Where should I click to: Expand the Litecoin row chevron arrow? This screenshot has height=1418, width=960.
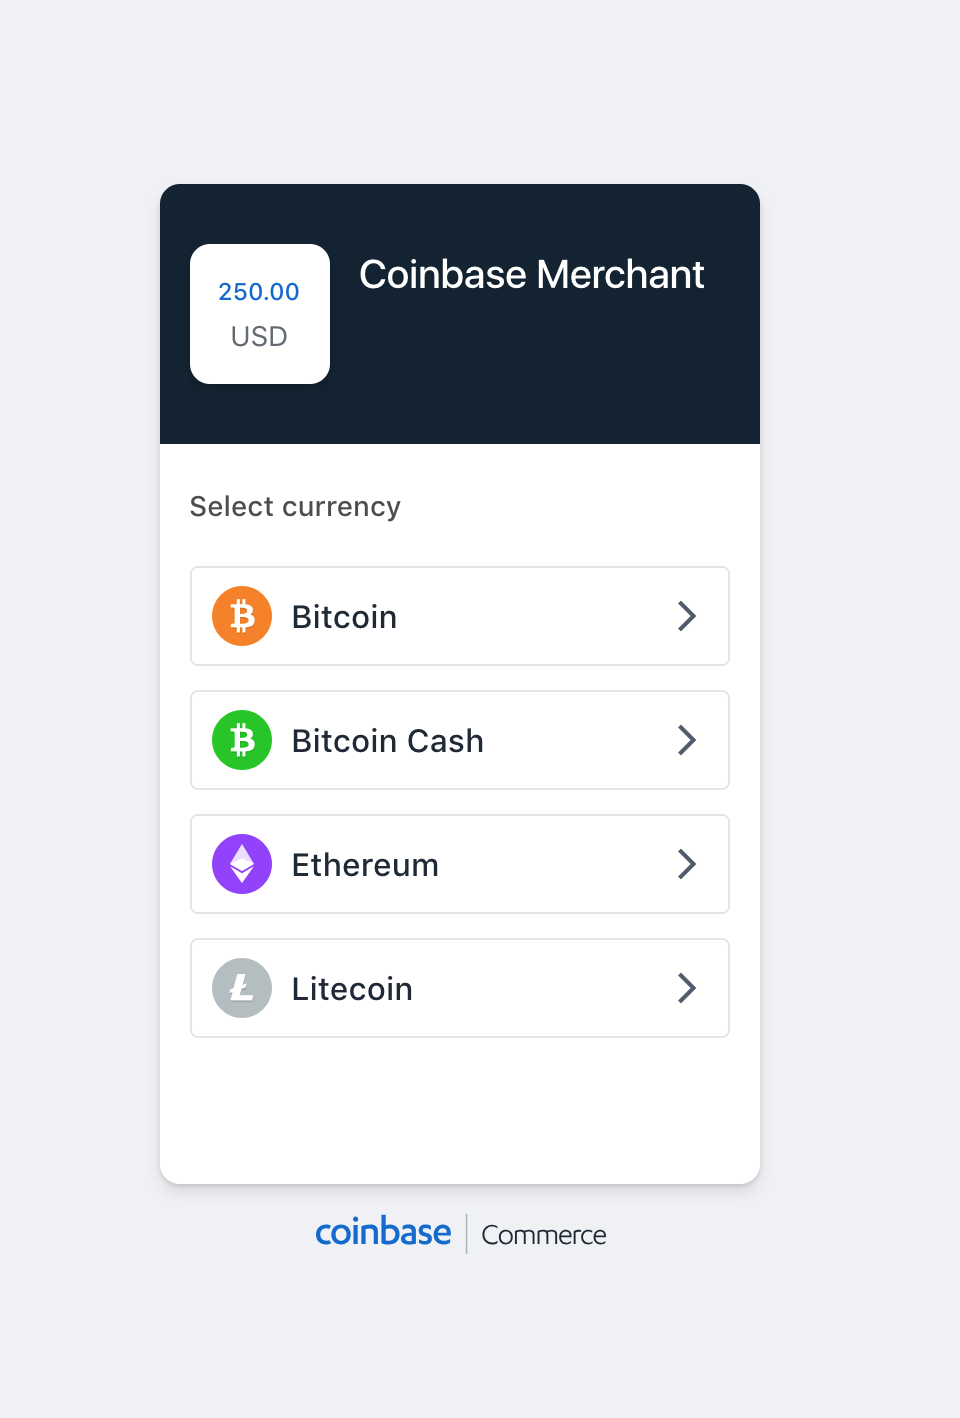tap(686, 988)
